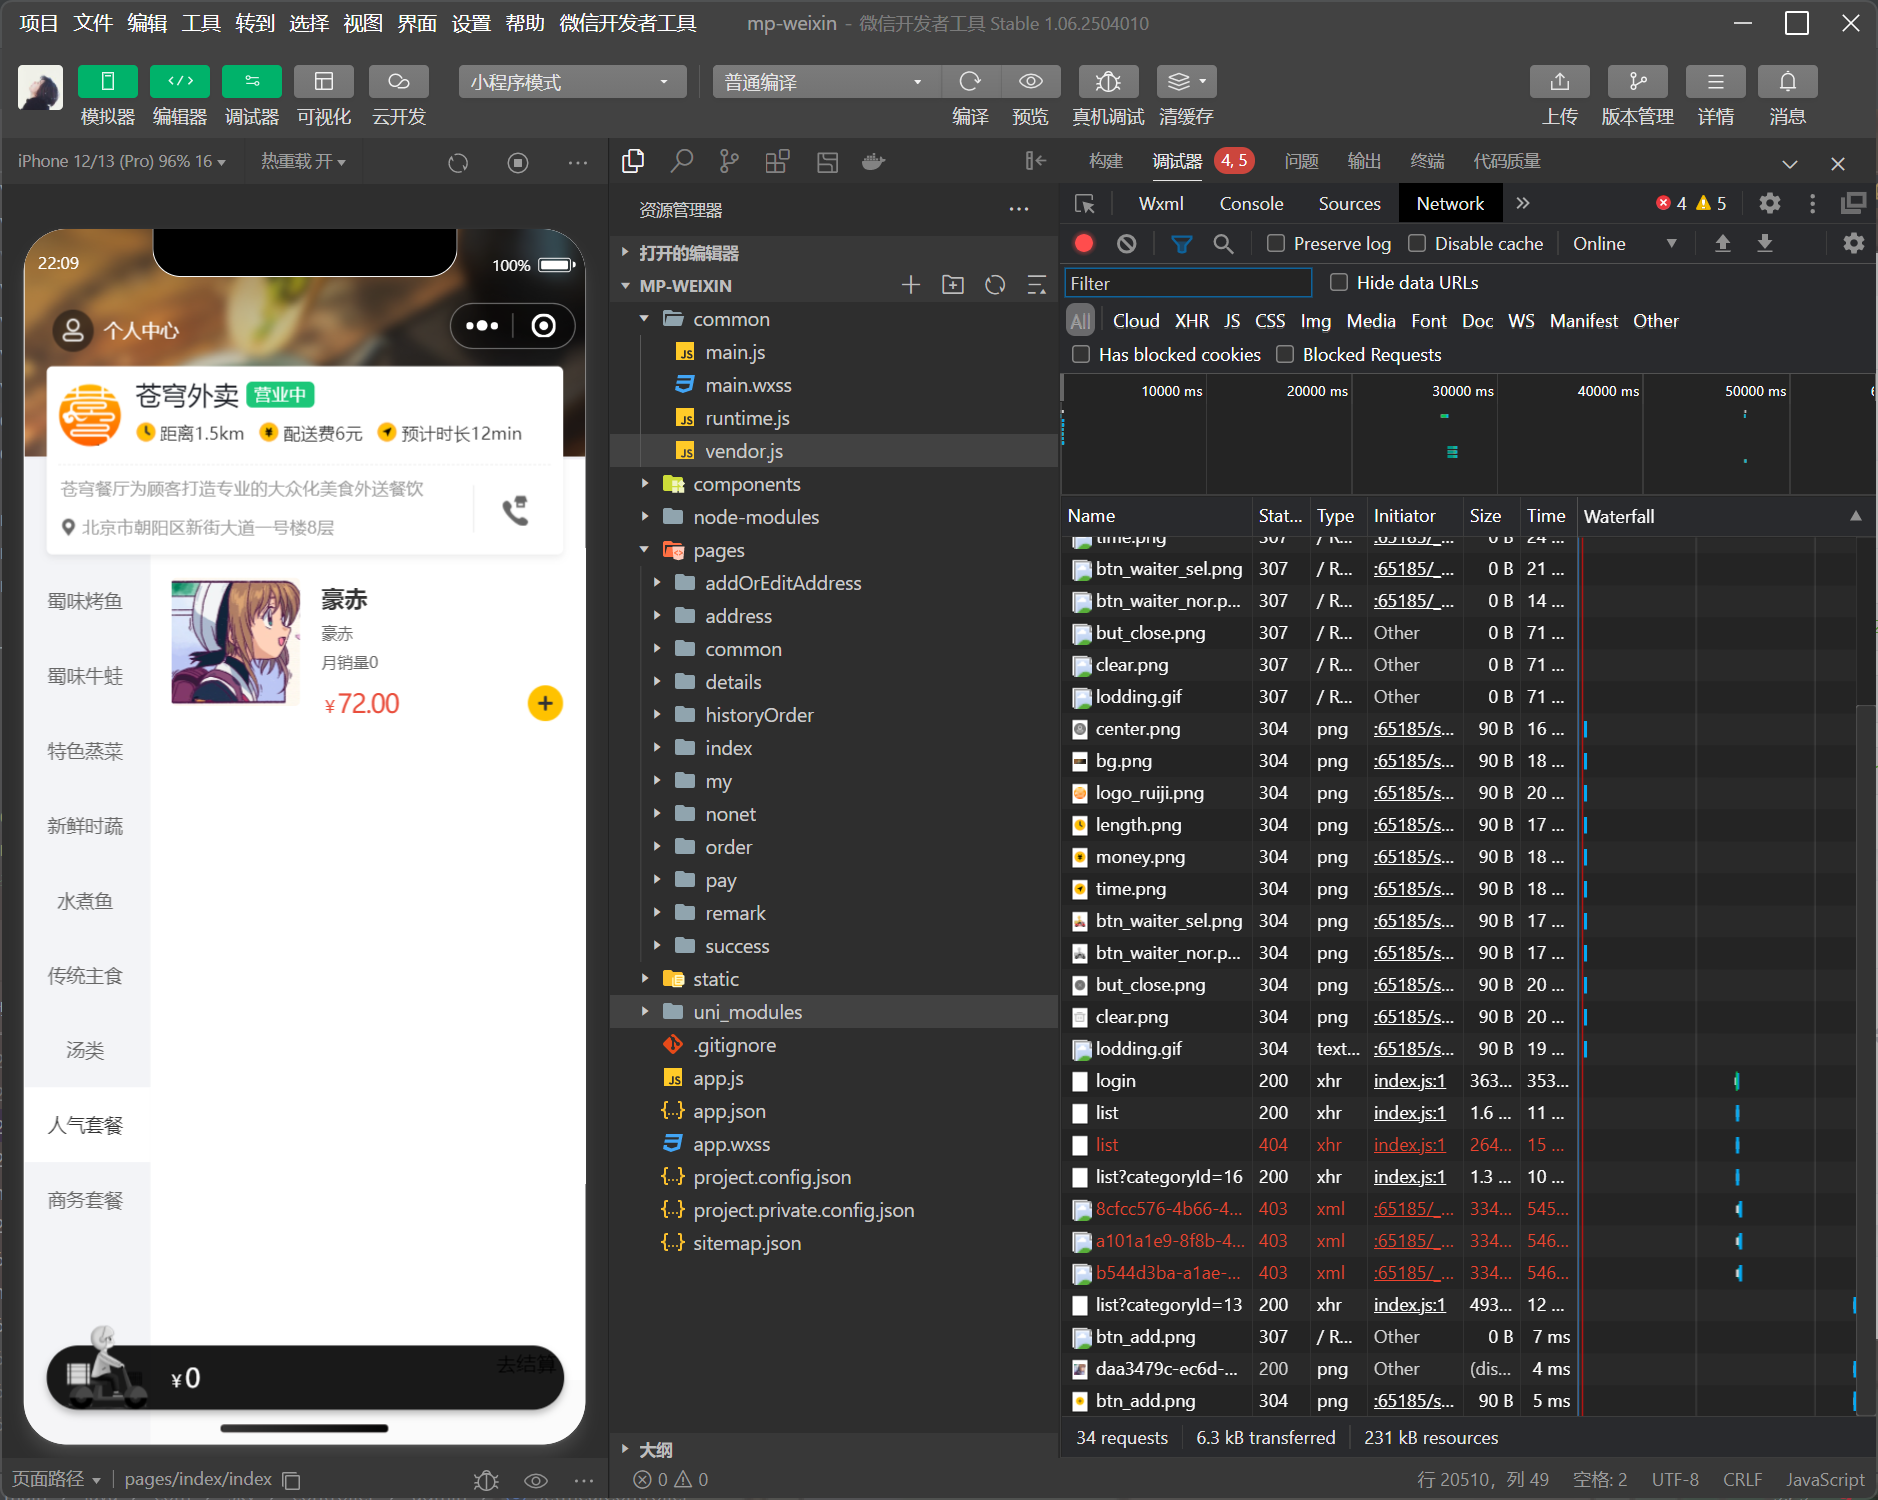This screenshot has height=1500, width=1878.
Task: Click the network Filter input field
Action: click(1187, 284)
